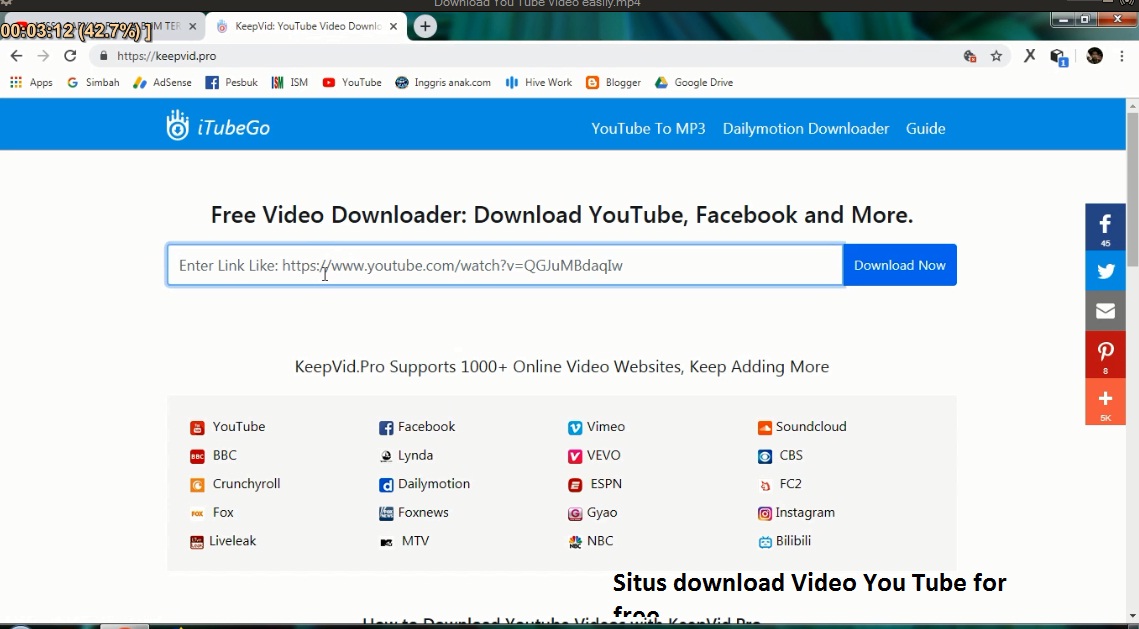Close the KeepVid tab
The image size is (1139, 629).
(393, 26)
